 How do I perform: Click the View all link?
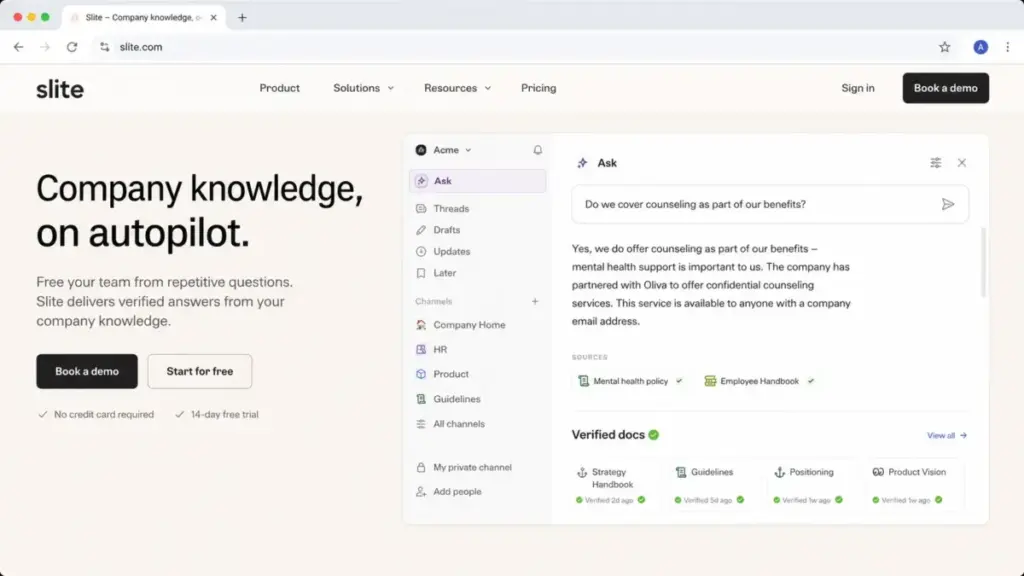(947, 436)
